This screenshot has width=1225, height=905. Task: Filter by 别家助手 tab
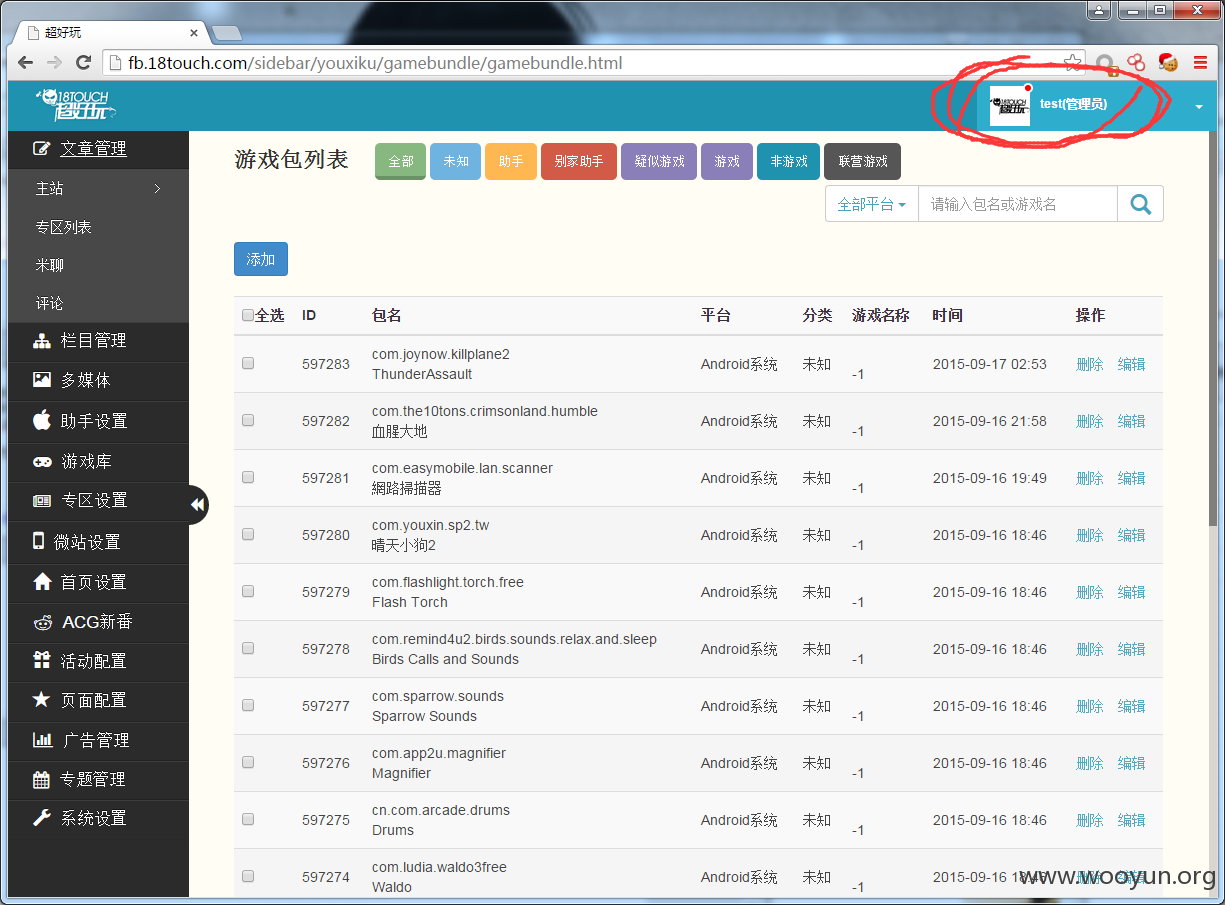(579, 161)
